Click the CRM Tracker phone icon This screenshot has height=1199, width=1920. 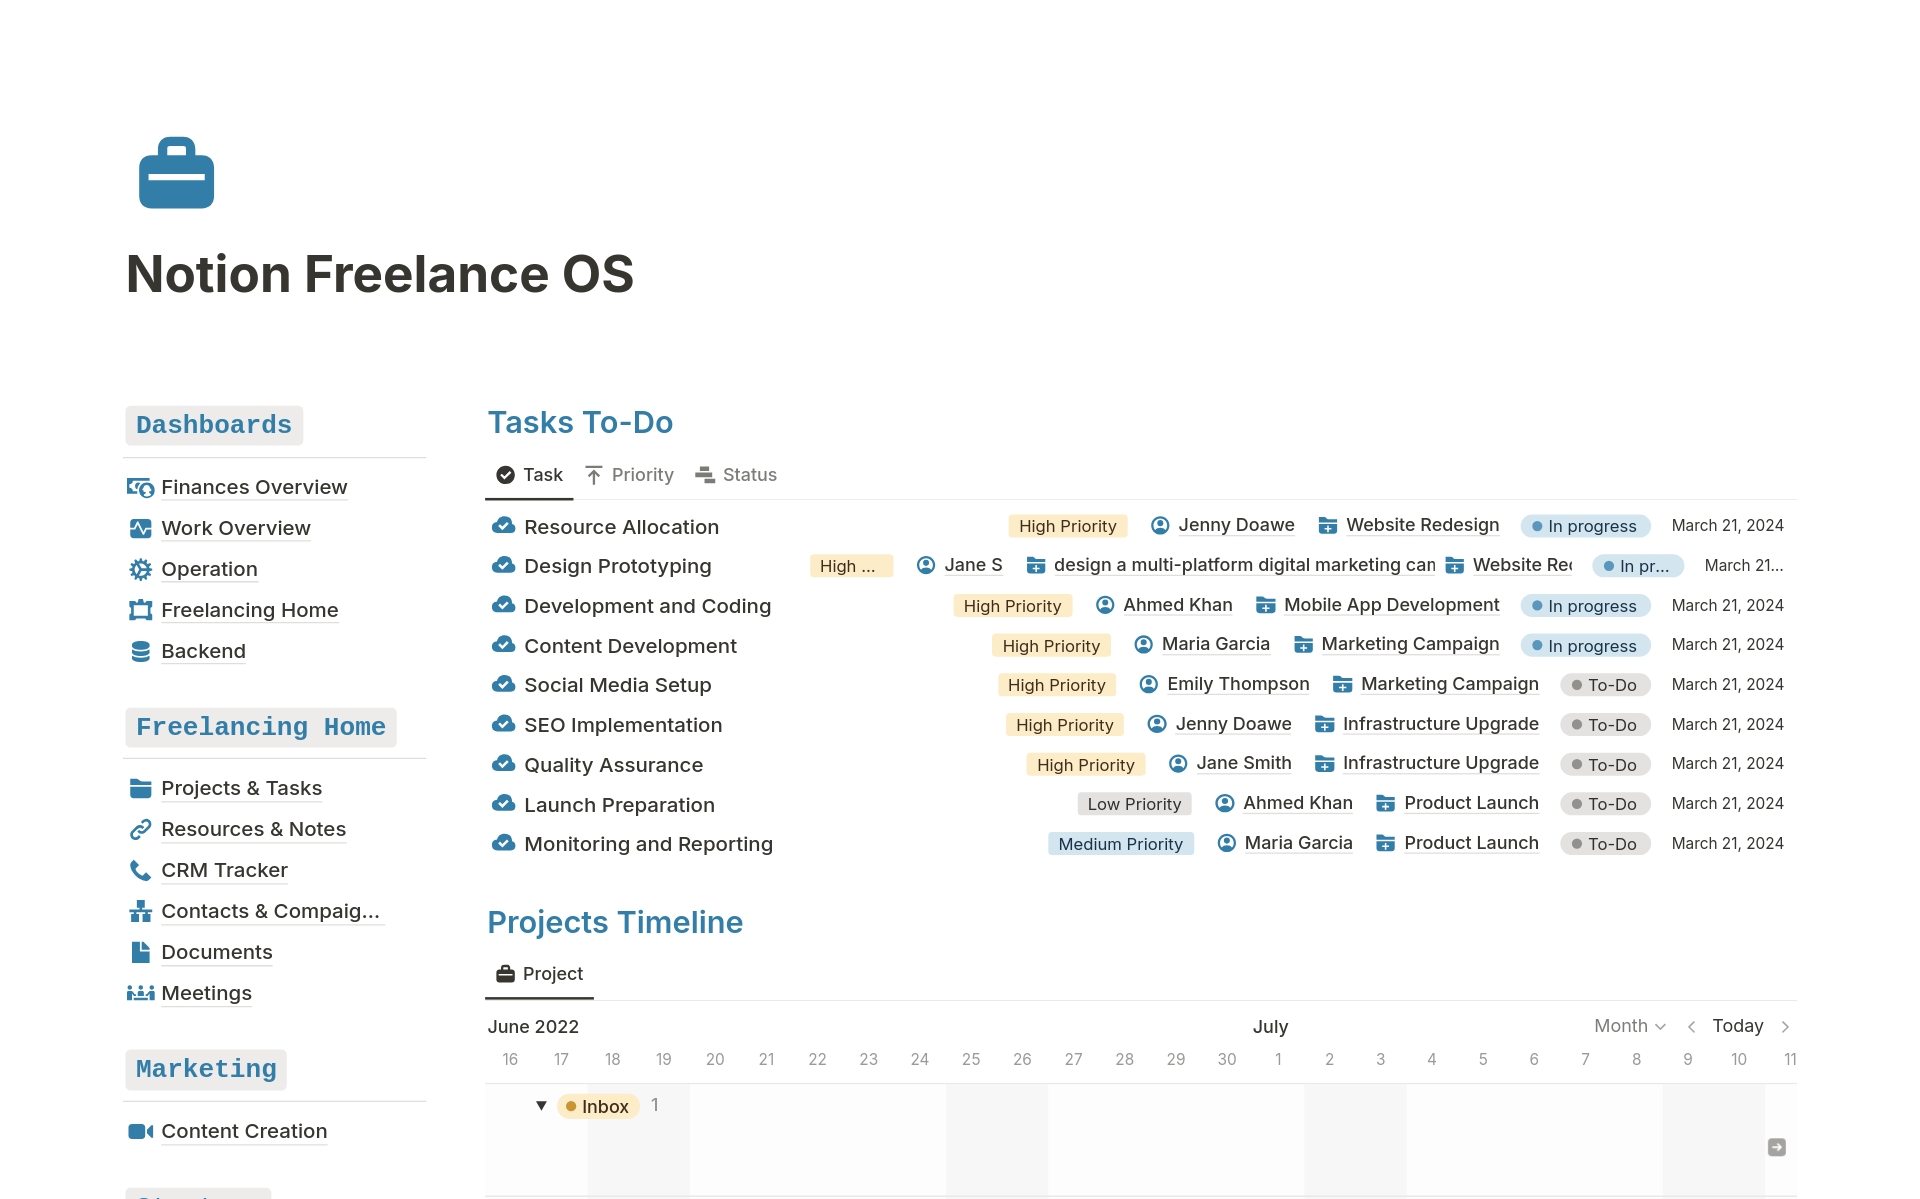140,871
